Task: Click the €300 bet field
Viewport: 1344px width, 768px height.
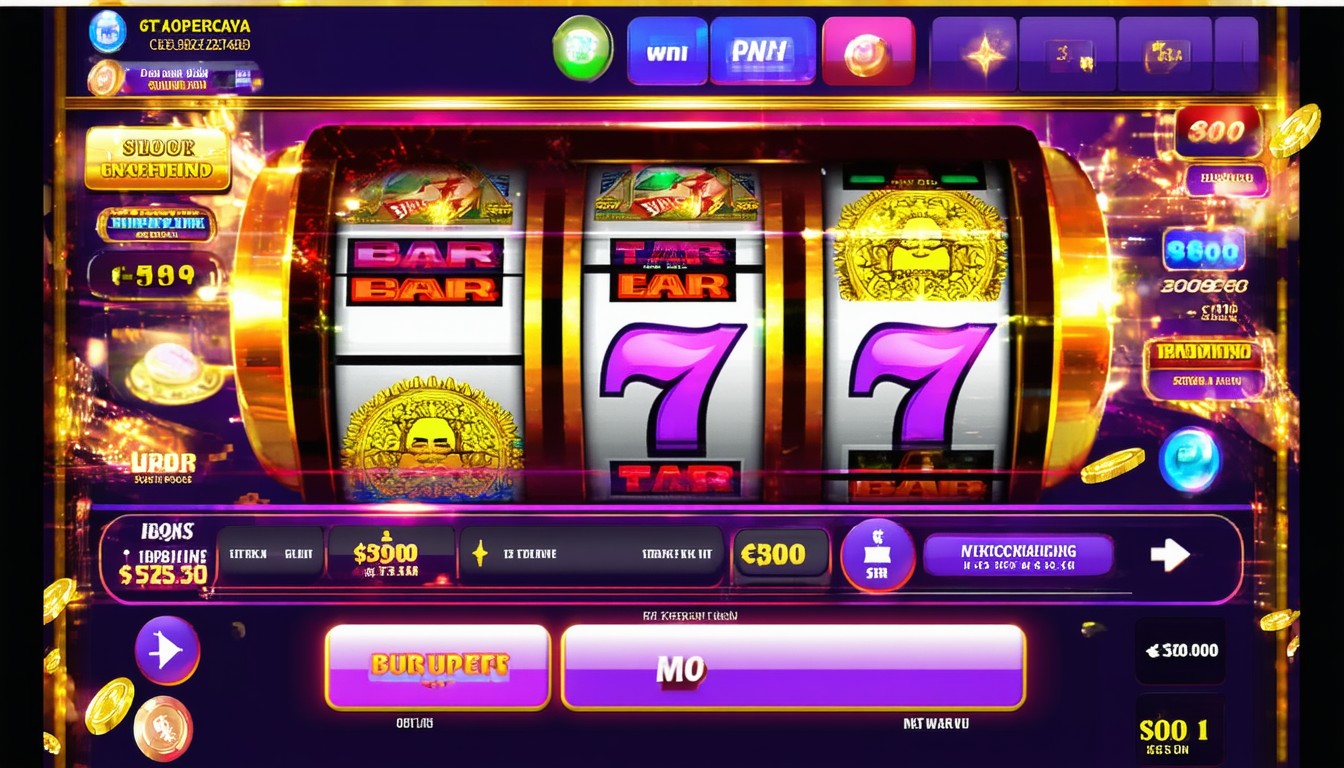Action: (x=781, y=555)
